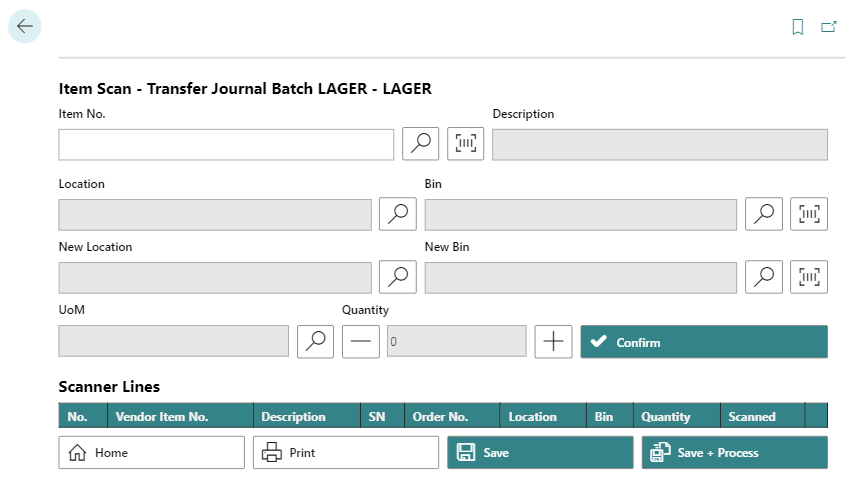Click the Item Scan Transfer Journal title

point(245,88)
